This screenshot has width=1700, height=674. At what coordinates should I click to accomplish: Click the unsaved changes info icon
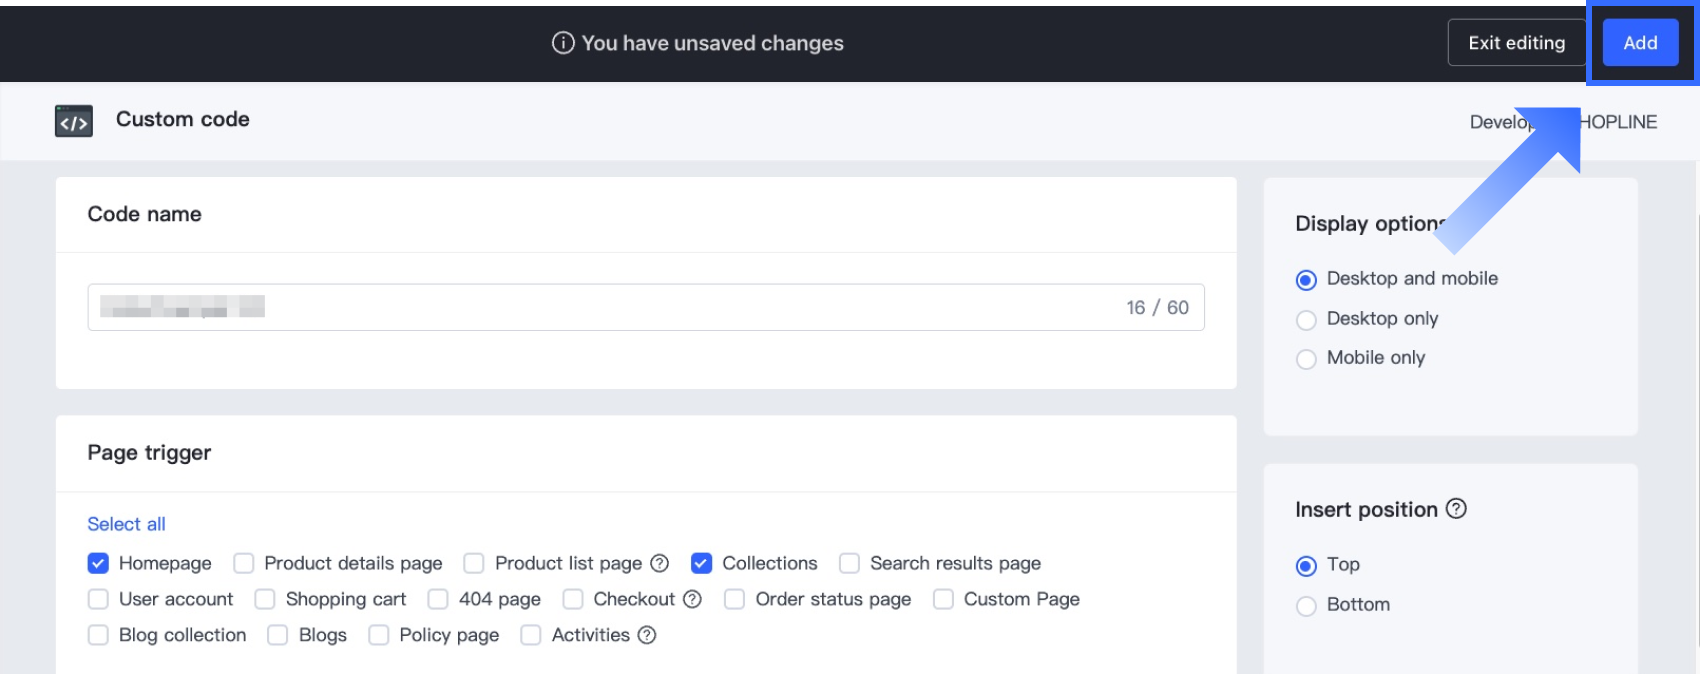tap(563, 43)
